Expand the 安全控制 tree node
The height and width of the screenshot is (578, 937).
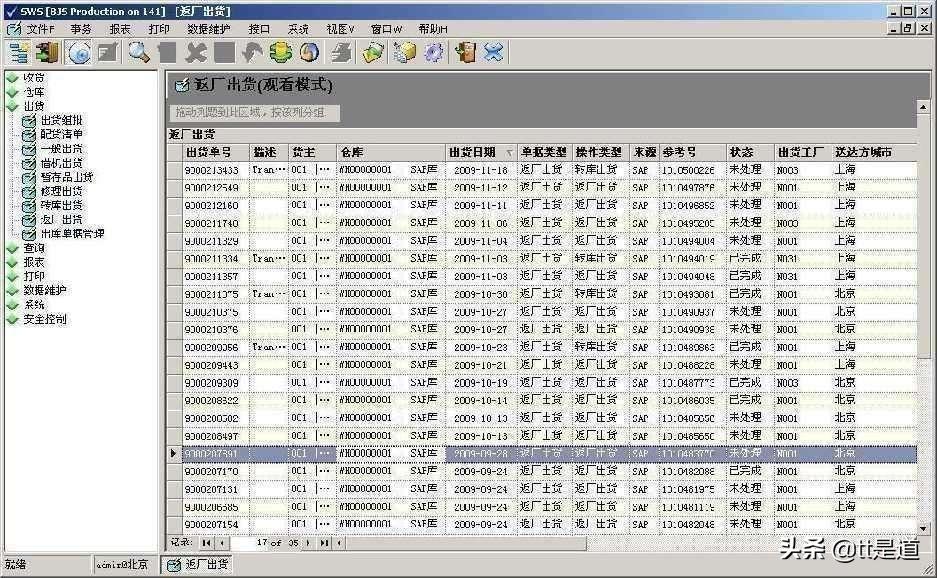coord(12,319)
